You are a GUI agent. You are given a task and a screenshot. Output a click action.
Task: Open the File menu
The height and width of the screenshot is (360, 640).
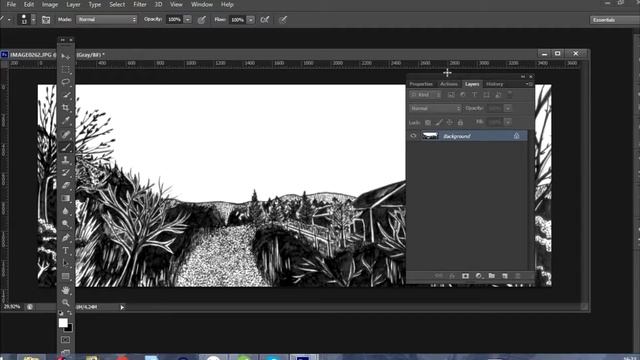11,4
